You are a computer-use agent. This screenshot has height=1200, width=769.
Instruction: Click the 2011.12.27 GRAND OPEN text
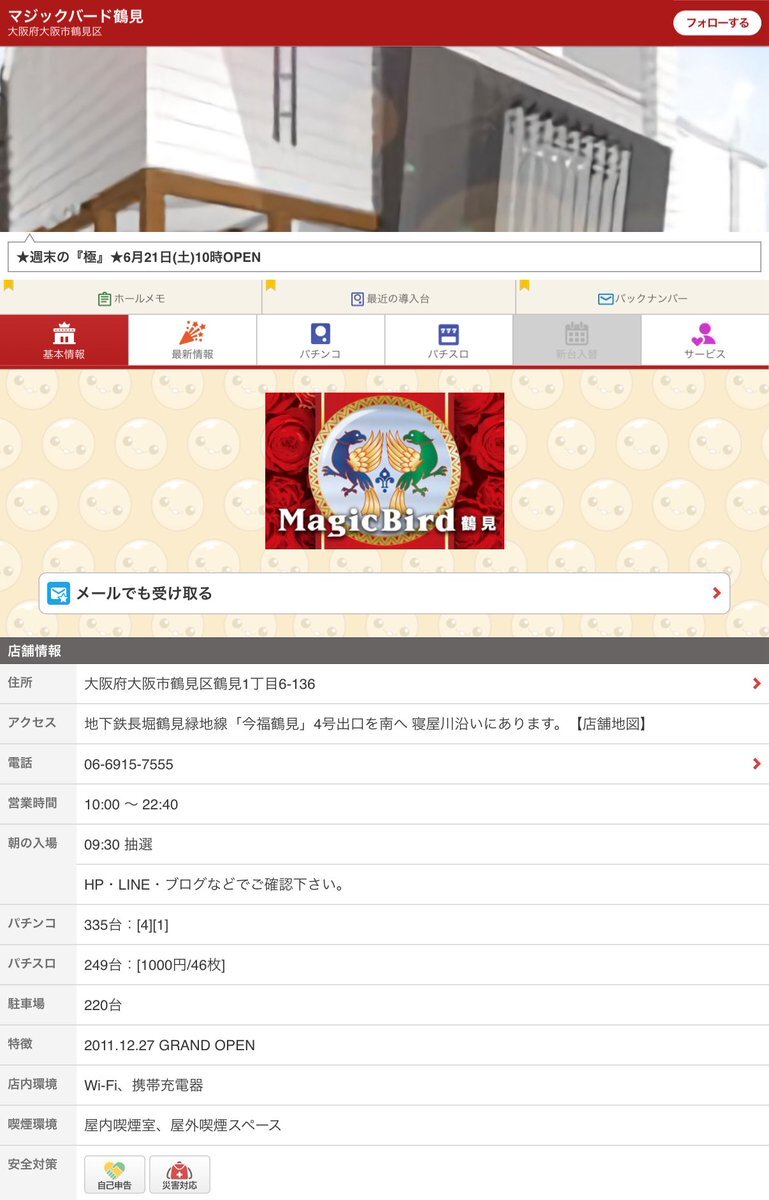click(170, 1045)
